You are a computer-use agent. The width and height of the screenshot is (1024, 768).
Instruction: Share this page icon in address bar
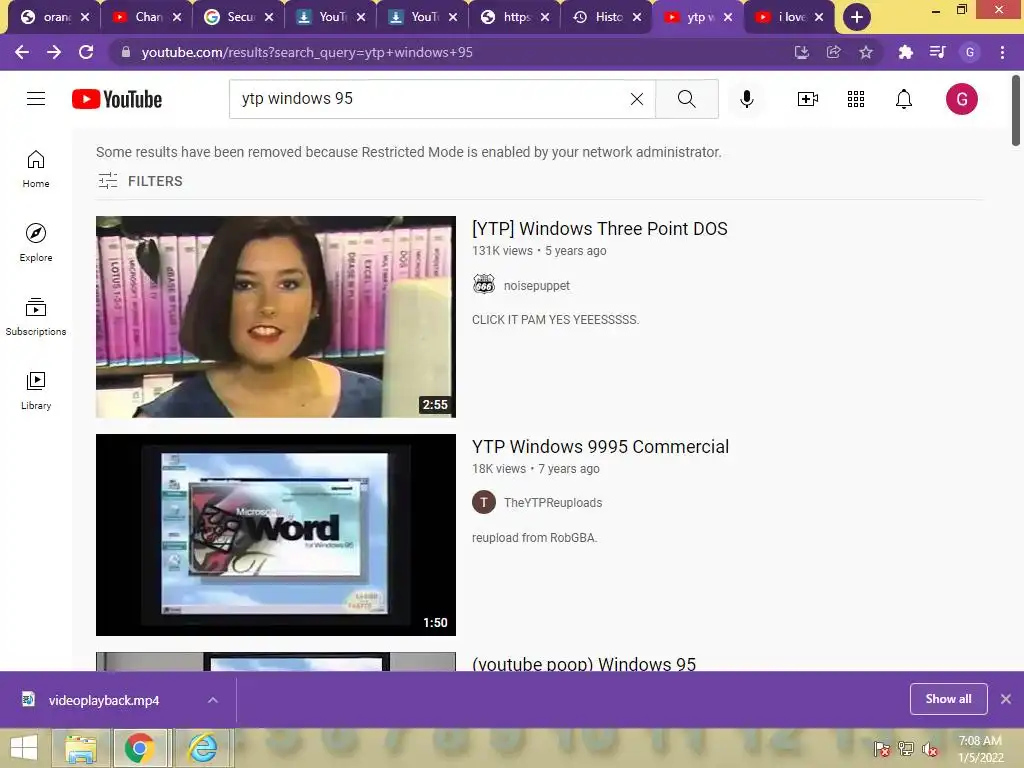(833, 52)
